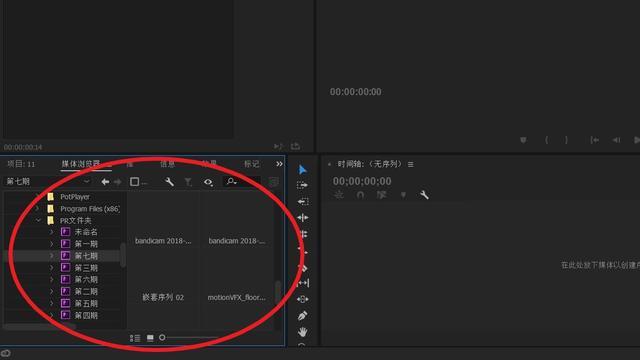
Task: Switch media browser to list view
Action: tap(135, 338)
